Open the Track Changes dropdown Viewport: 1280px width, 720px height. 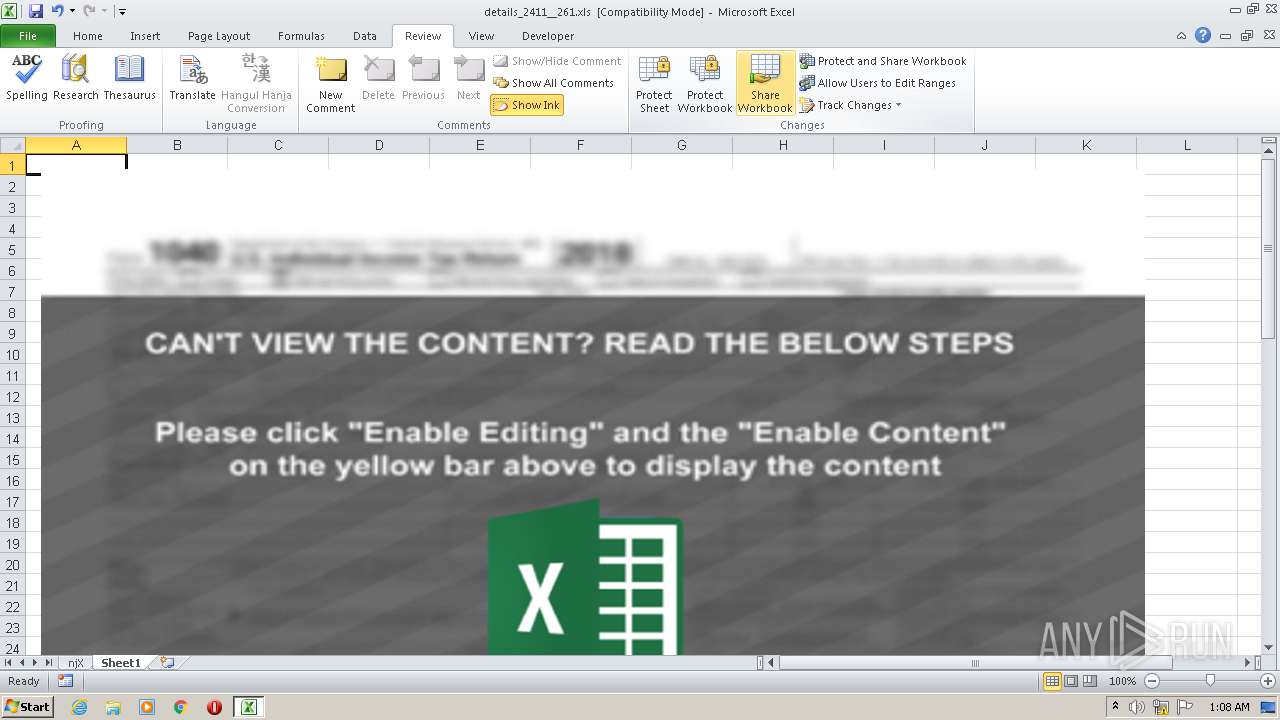pyautogui.click(x=851, y=105)
